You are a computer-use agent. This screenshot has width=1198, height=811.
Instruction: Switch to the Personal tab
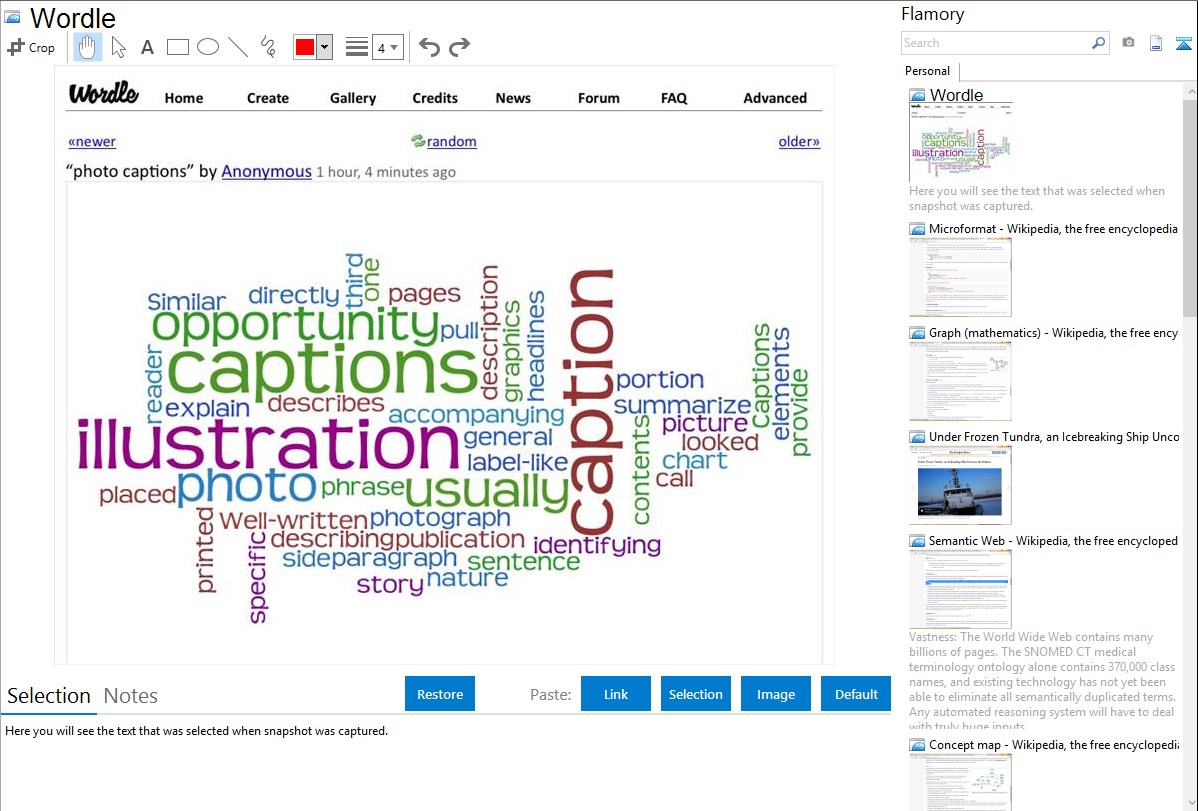click(x=927, y=71)
